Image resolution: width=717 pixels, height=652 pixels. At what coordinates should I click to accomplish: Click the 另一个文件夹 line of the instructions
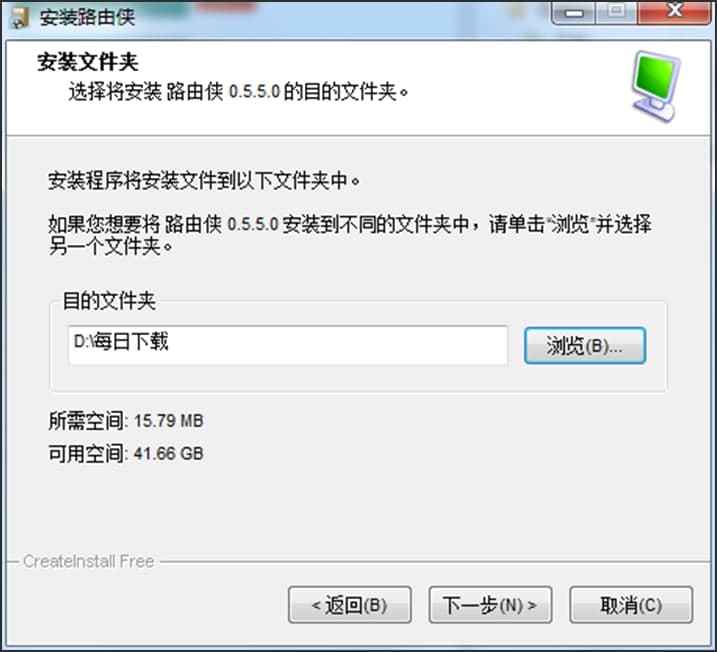point(110,247)
